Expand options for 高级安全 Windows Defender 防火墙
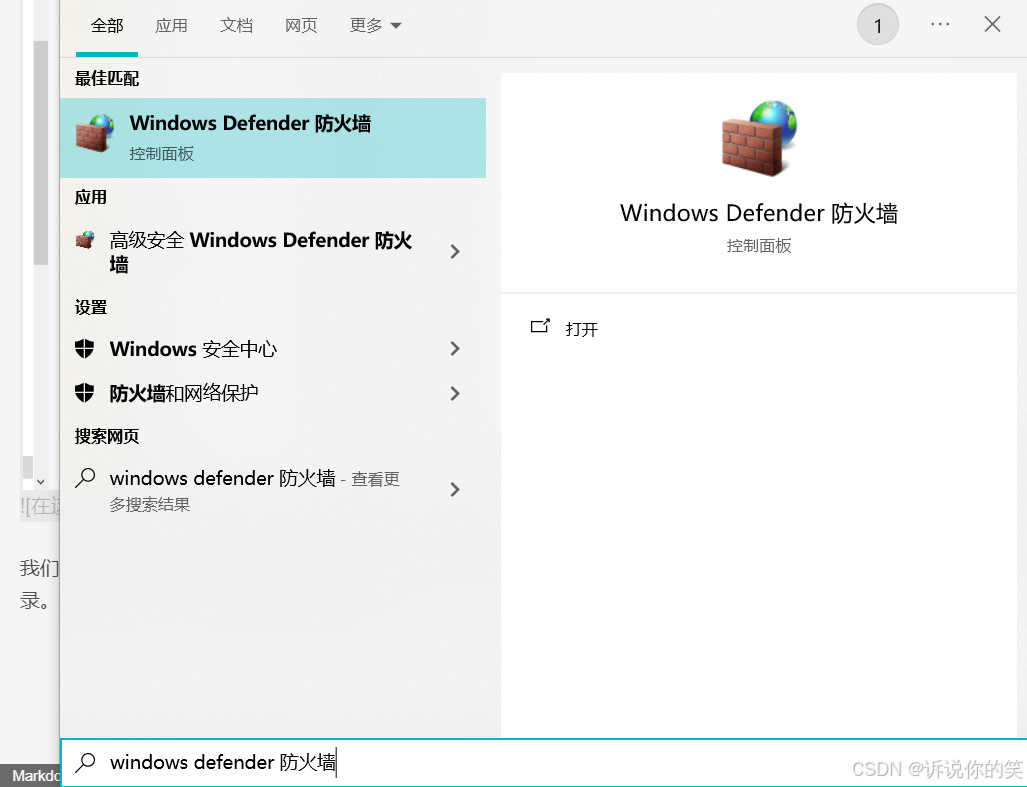1027x787 pixels. 455,251
